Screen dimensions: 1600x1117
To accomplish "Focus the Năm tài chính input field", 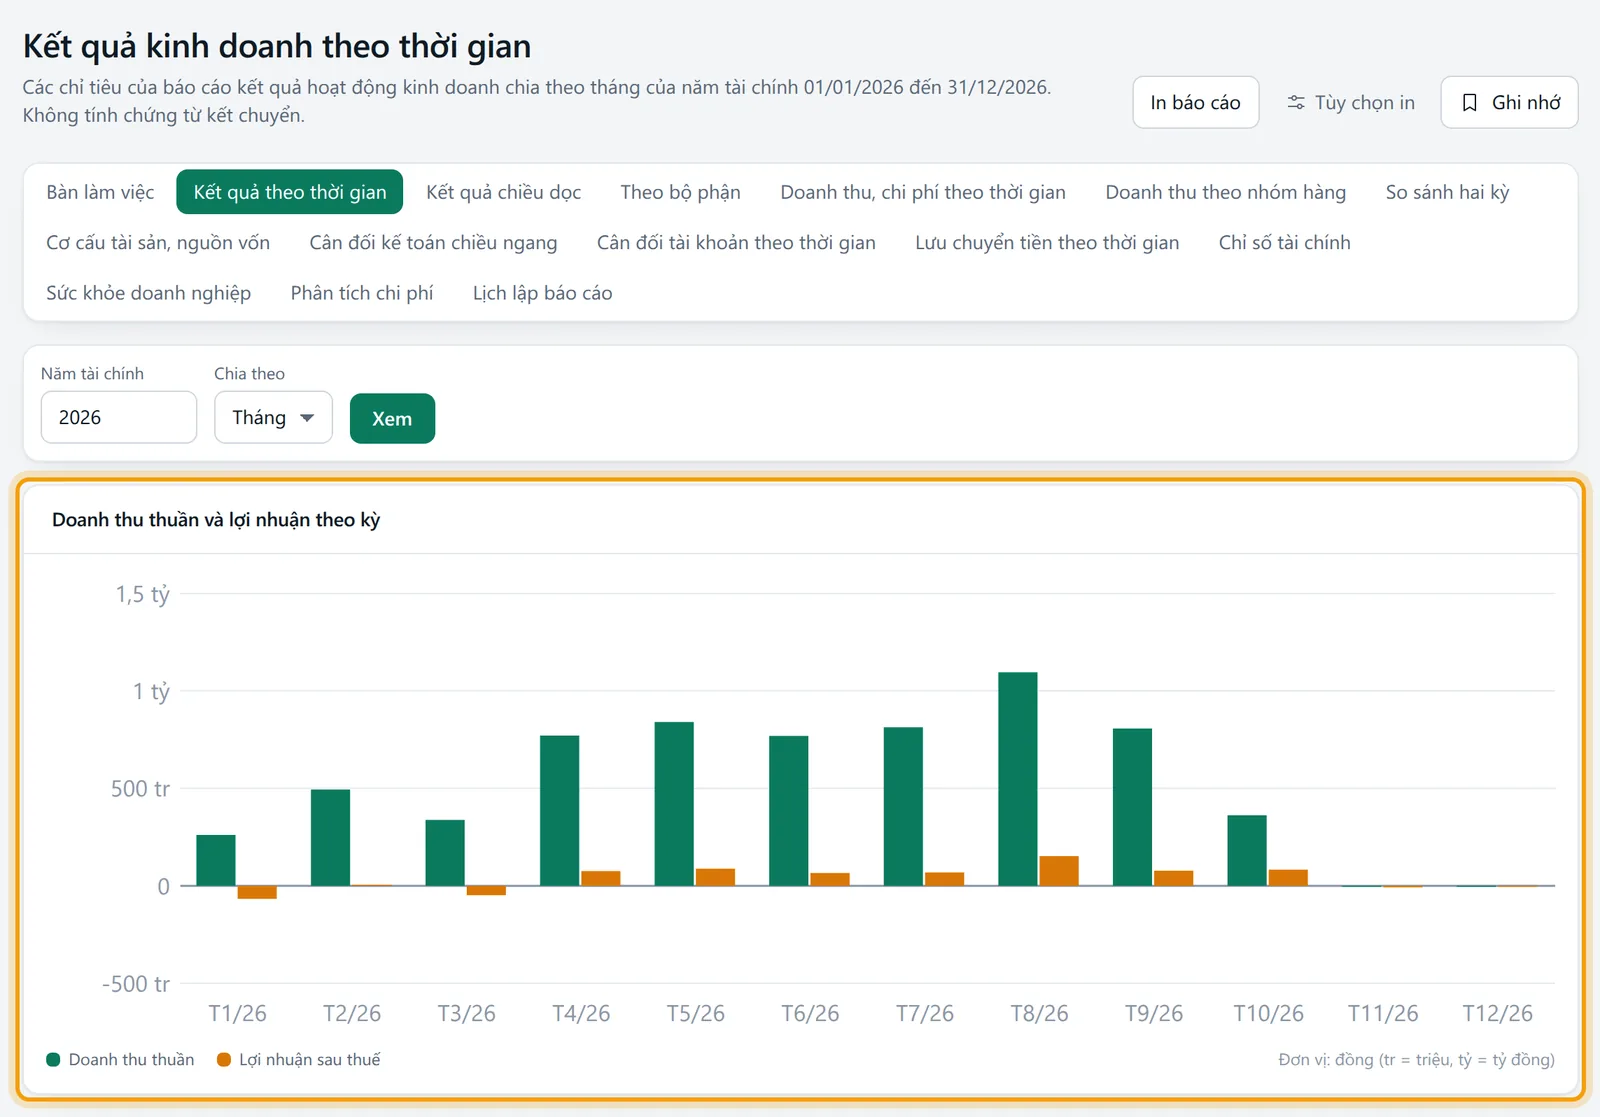I will pos(119,417).
